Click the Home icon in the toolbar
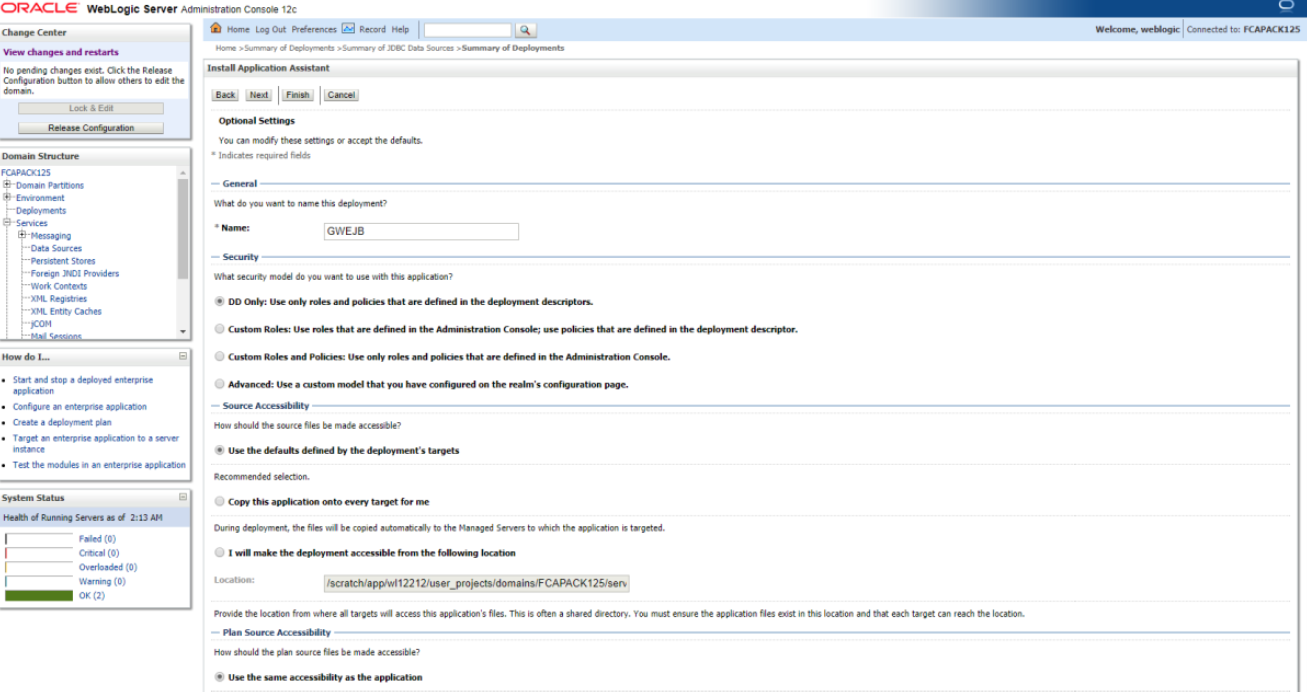This screenshot has width=1307, height=692. (216, 29)
